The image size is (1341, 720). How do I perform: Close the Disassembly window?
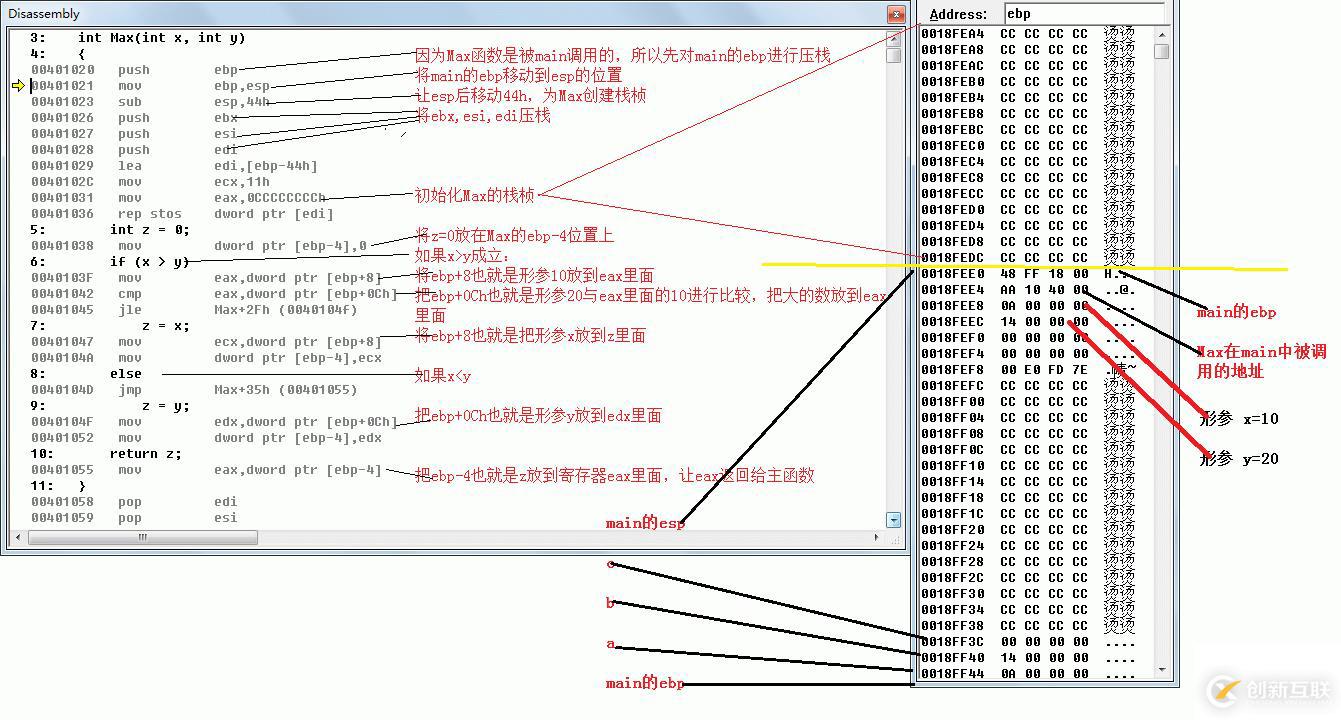pos(896,14)
